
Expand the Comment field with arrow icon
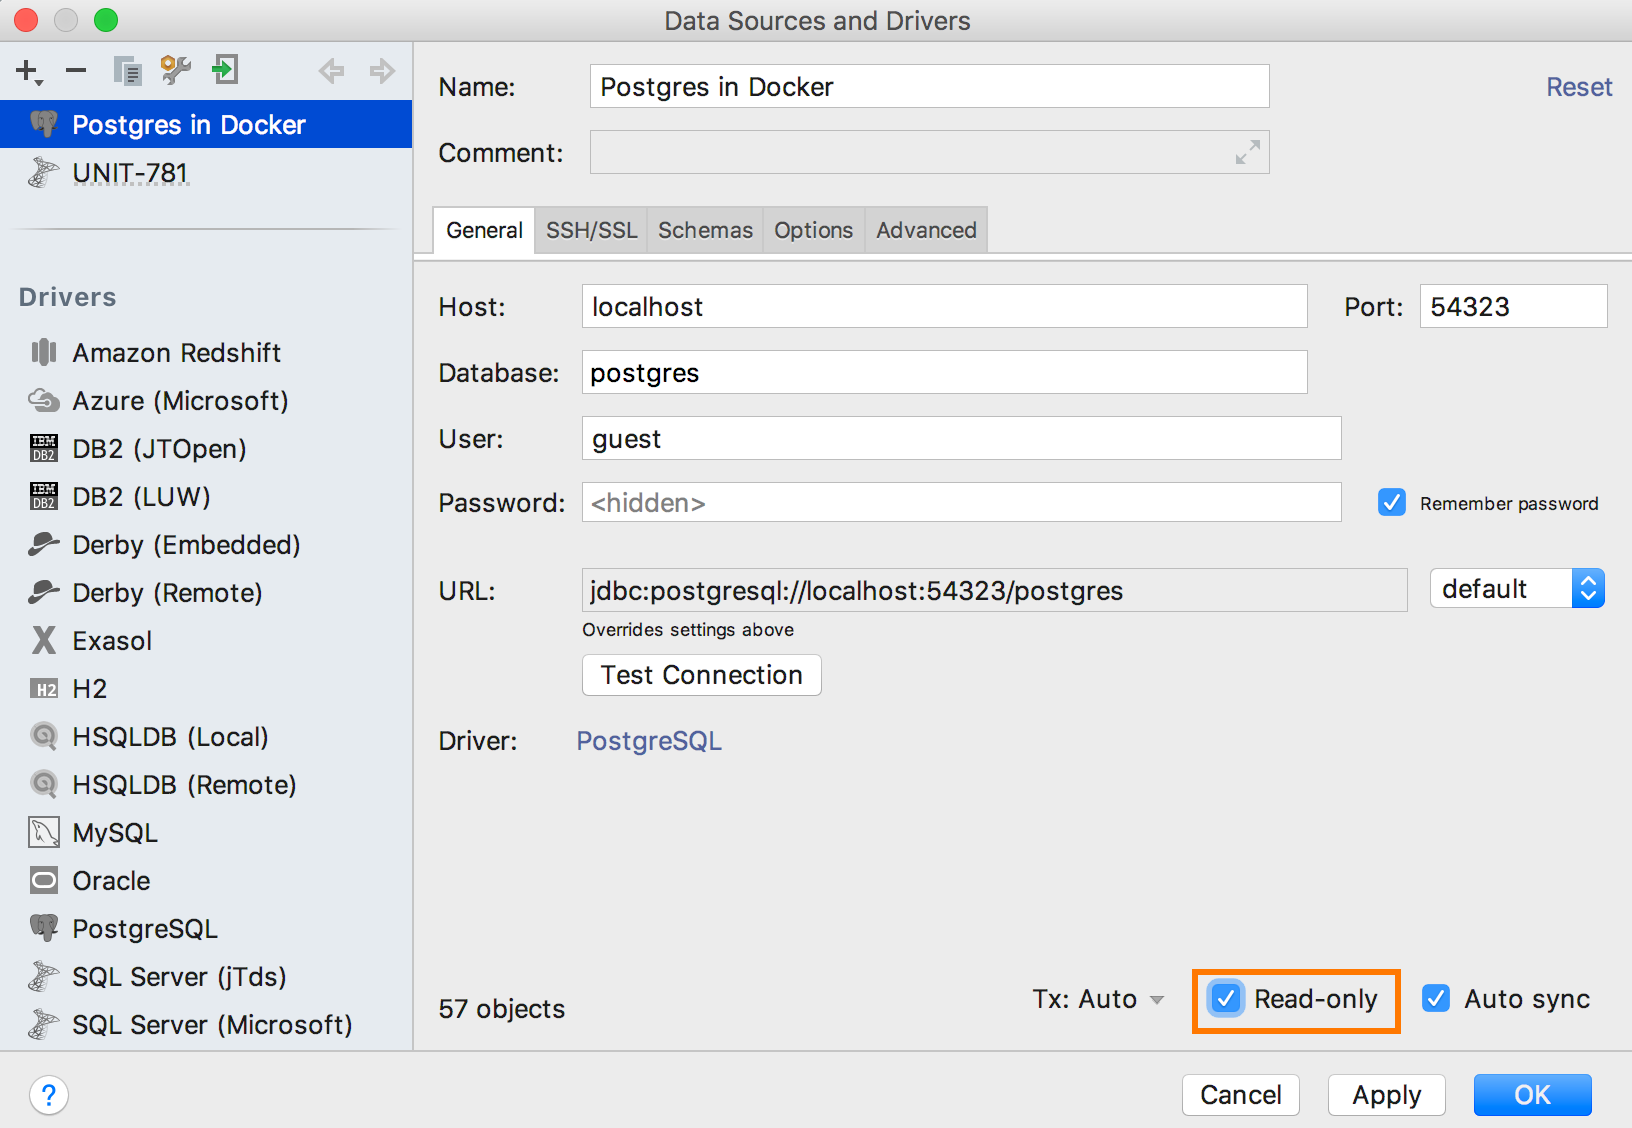coord(1247,153)
